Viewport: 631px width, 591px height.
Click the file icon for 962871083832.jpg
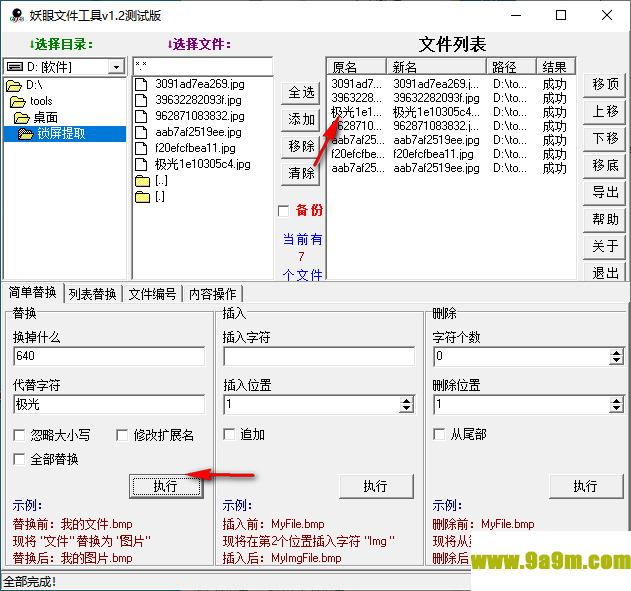pos(141,116)
